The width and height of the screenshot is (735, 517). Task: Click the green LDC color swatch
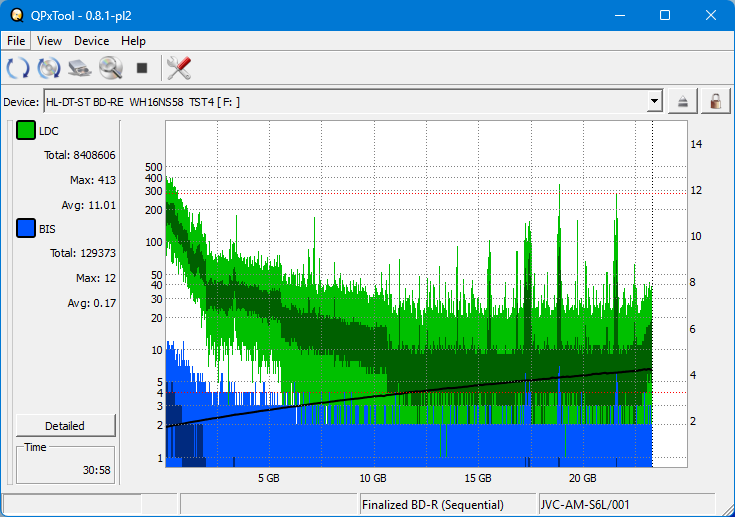coord(25,131)
